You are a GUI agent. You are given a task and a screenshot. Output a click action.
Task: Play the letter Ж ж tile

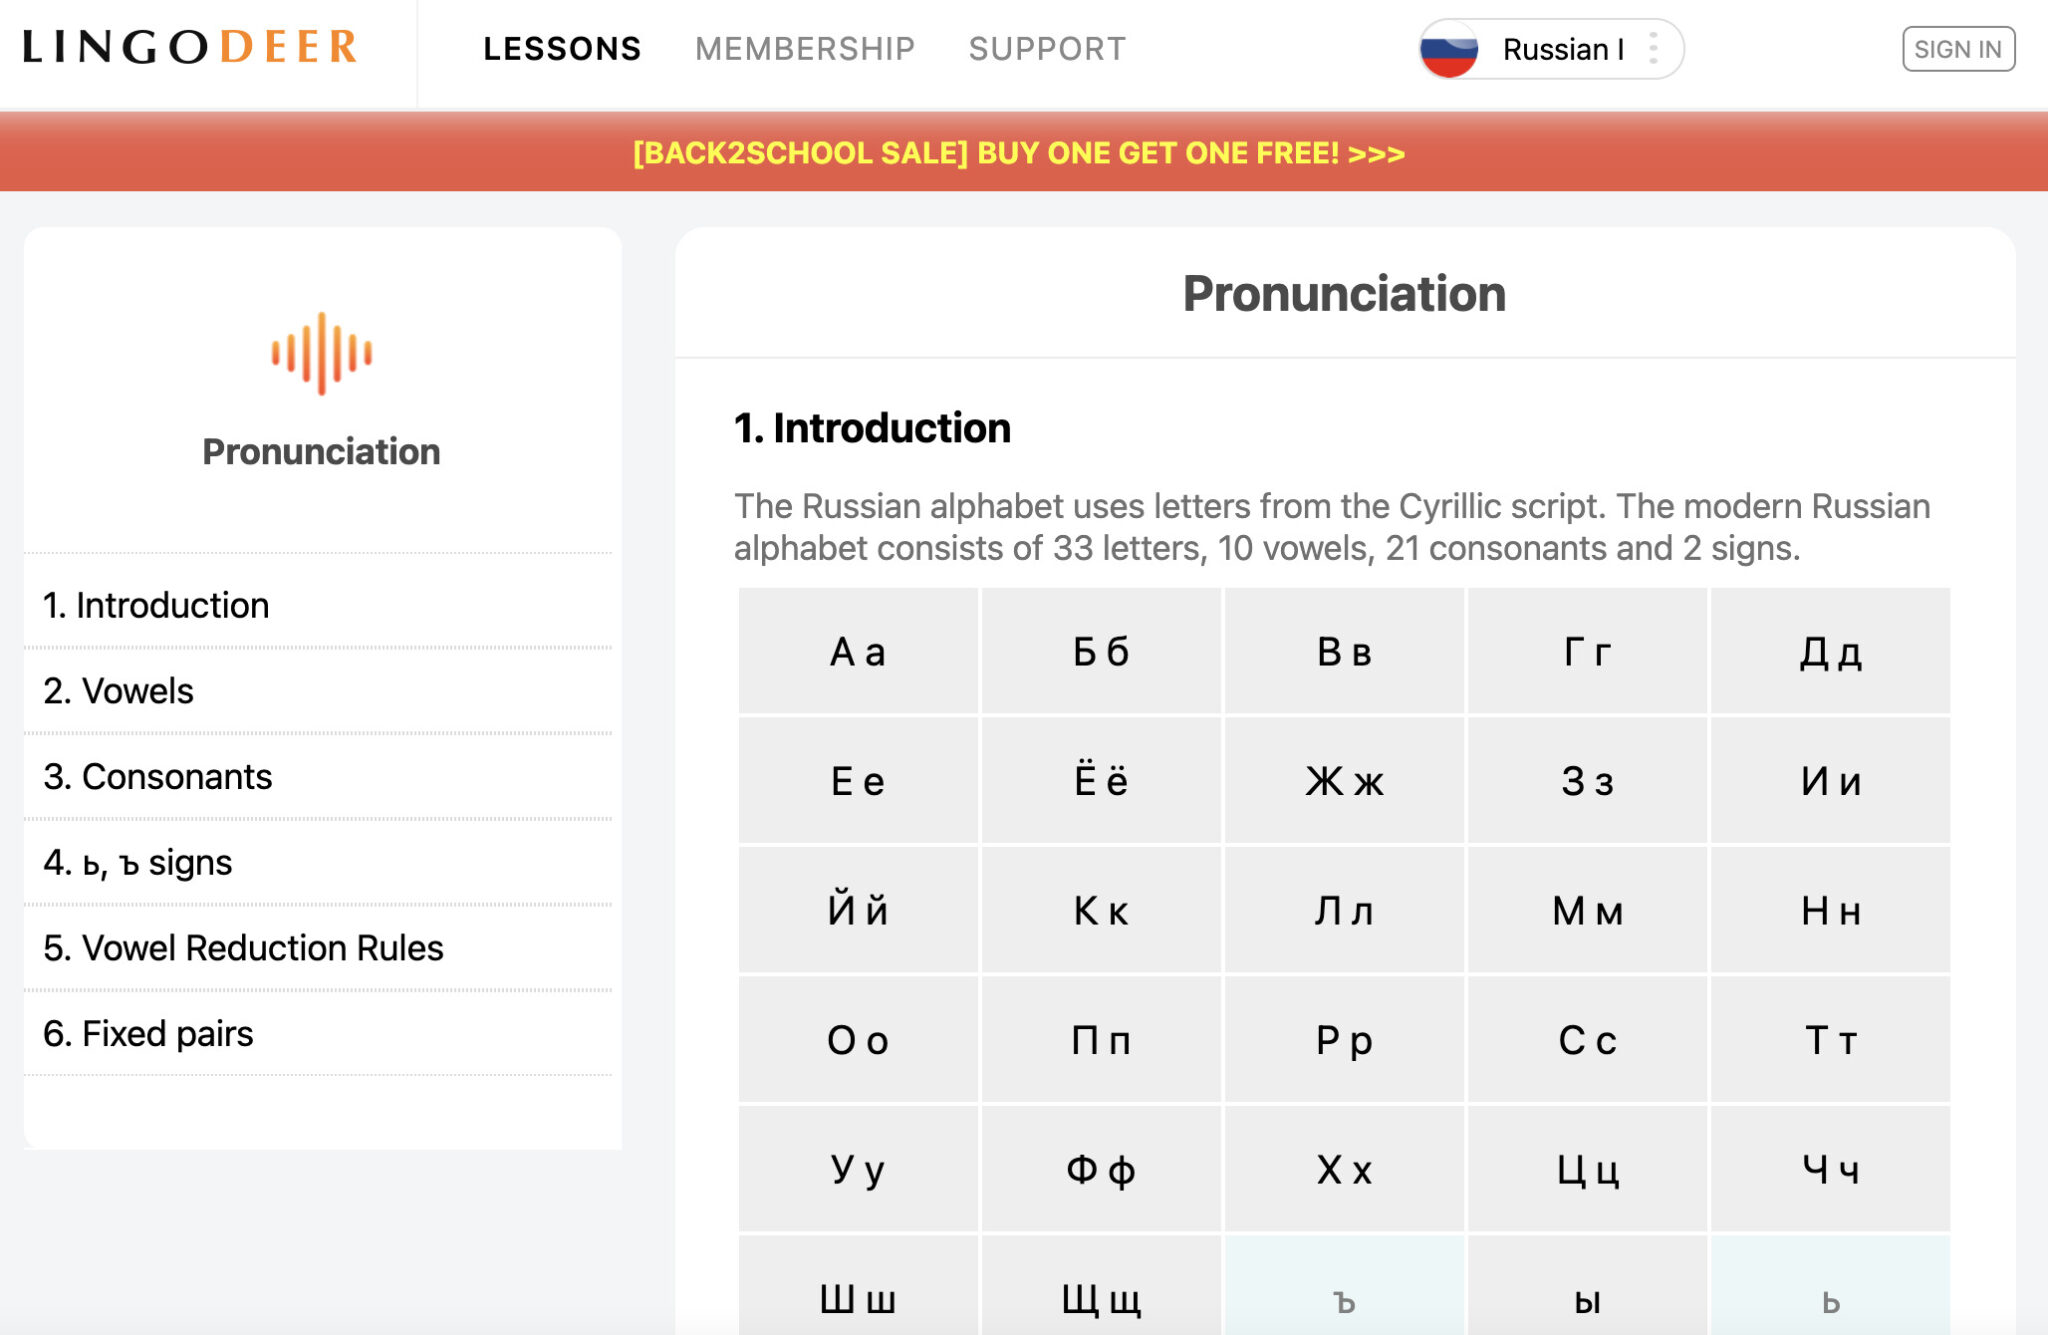point(1344,781)
